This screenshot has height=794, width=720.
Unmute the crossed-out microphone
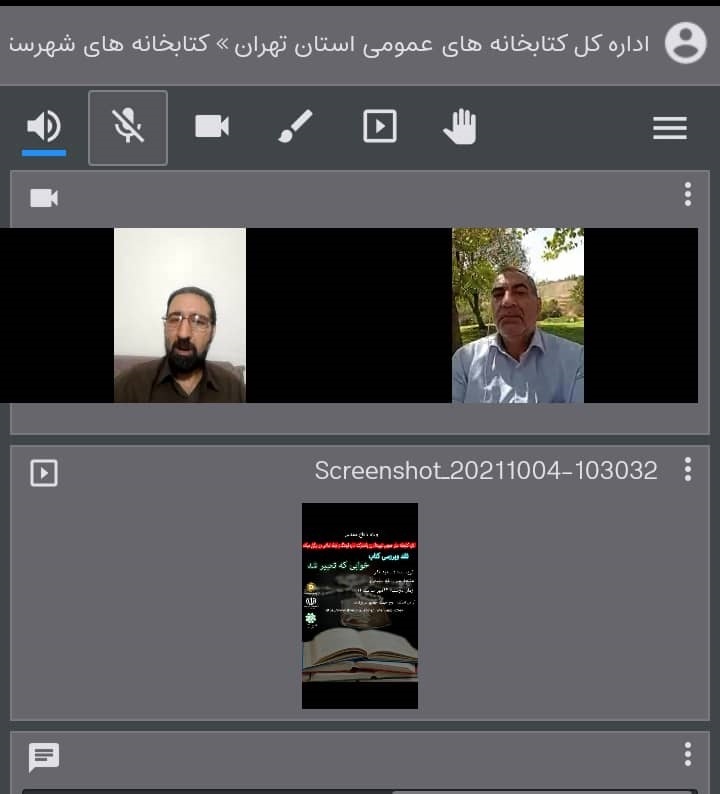click(x=128, y=127)
